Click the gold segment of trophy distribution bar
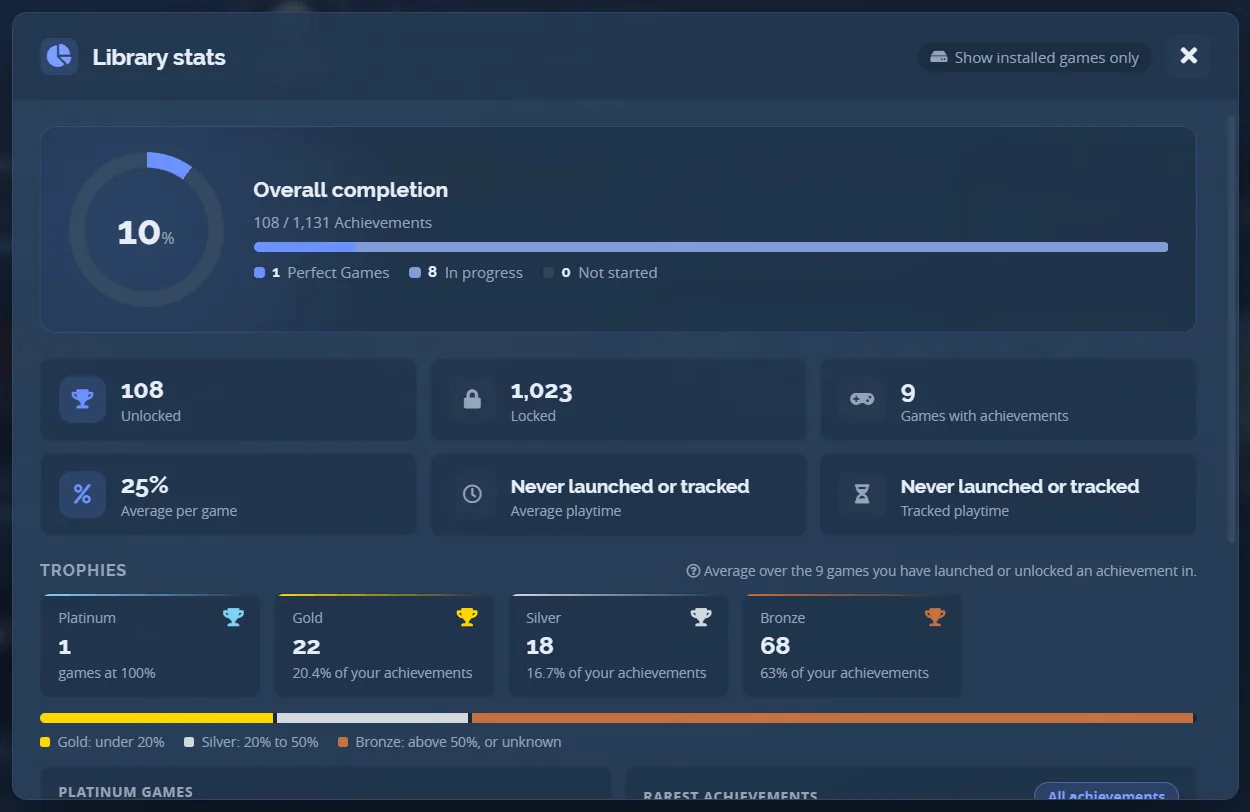The image size is (1250, 812). [x=156, y=718]
